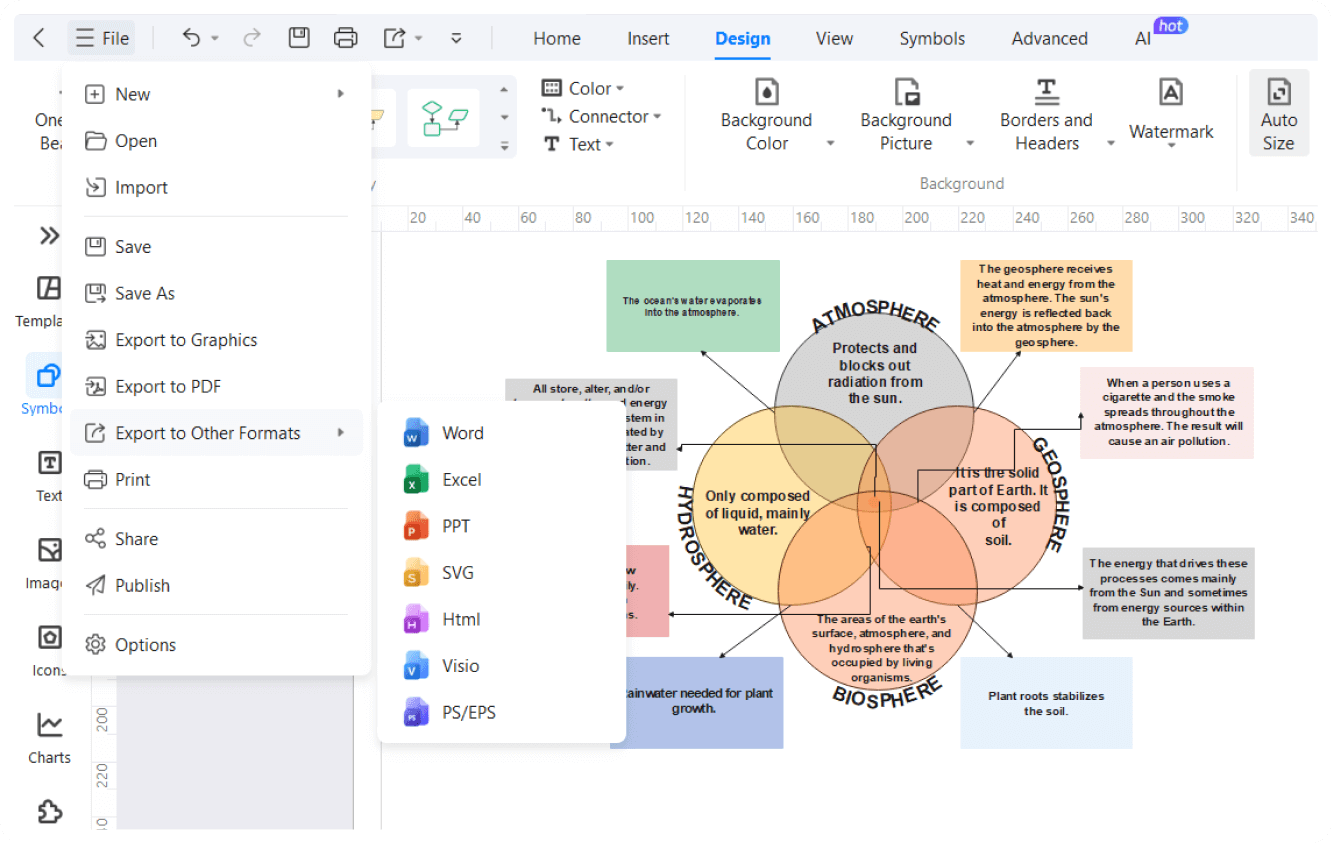Expand the Background Color dropdown arrow

point(830,144)
